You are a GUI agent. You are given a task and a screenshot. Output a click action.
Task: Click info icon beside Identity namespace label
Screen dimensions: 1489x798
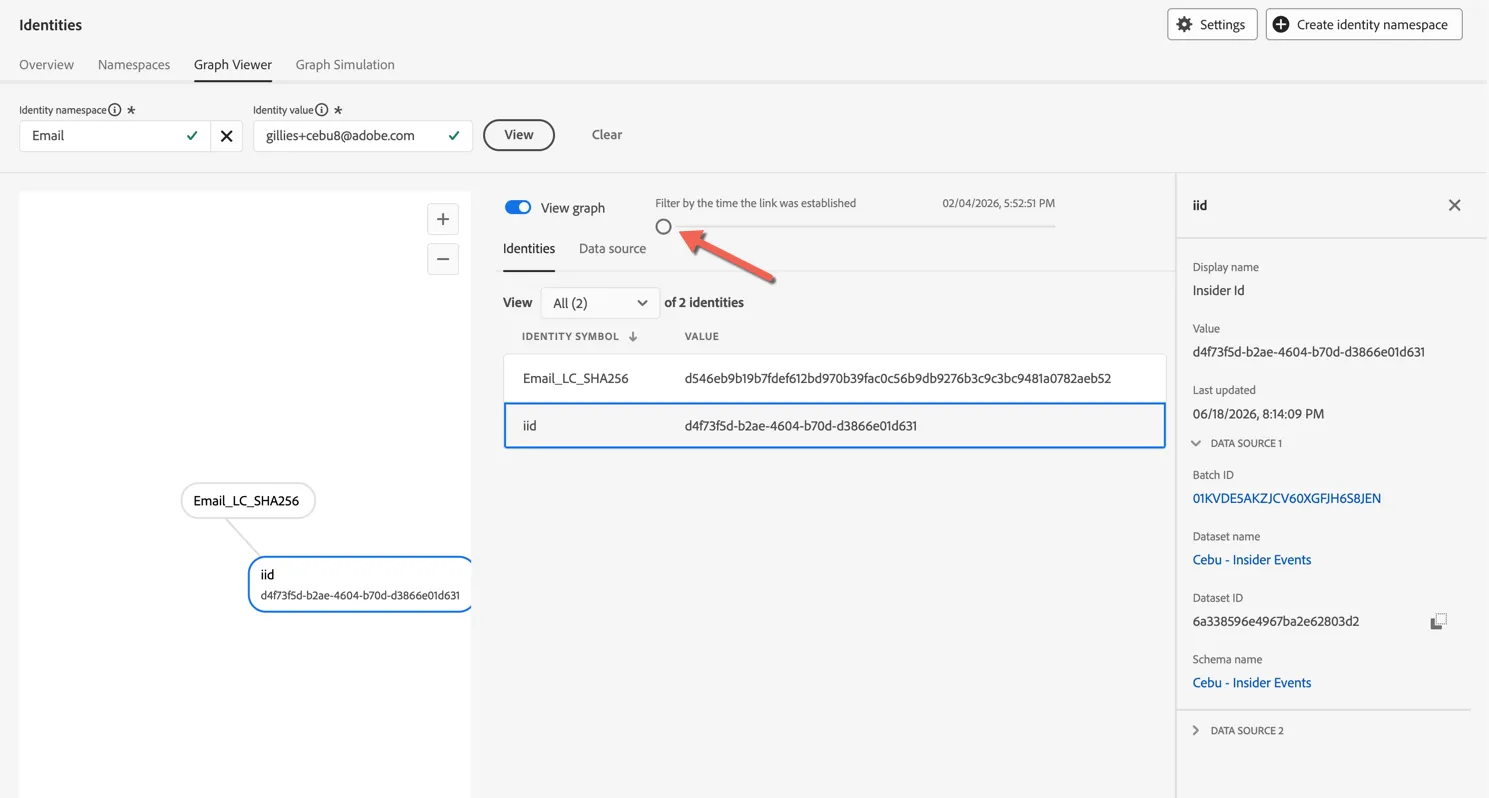[x=115, y=110]
